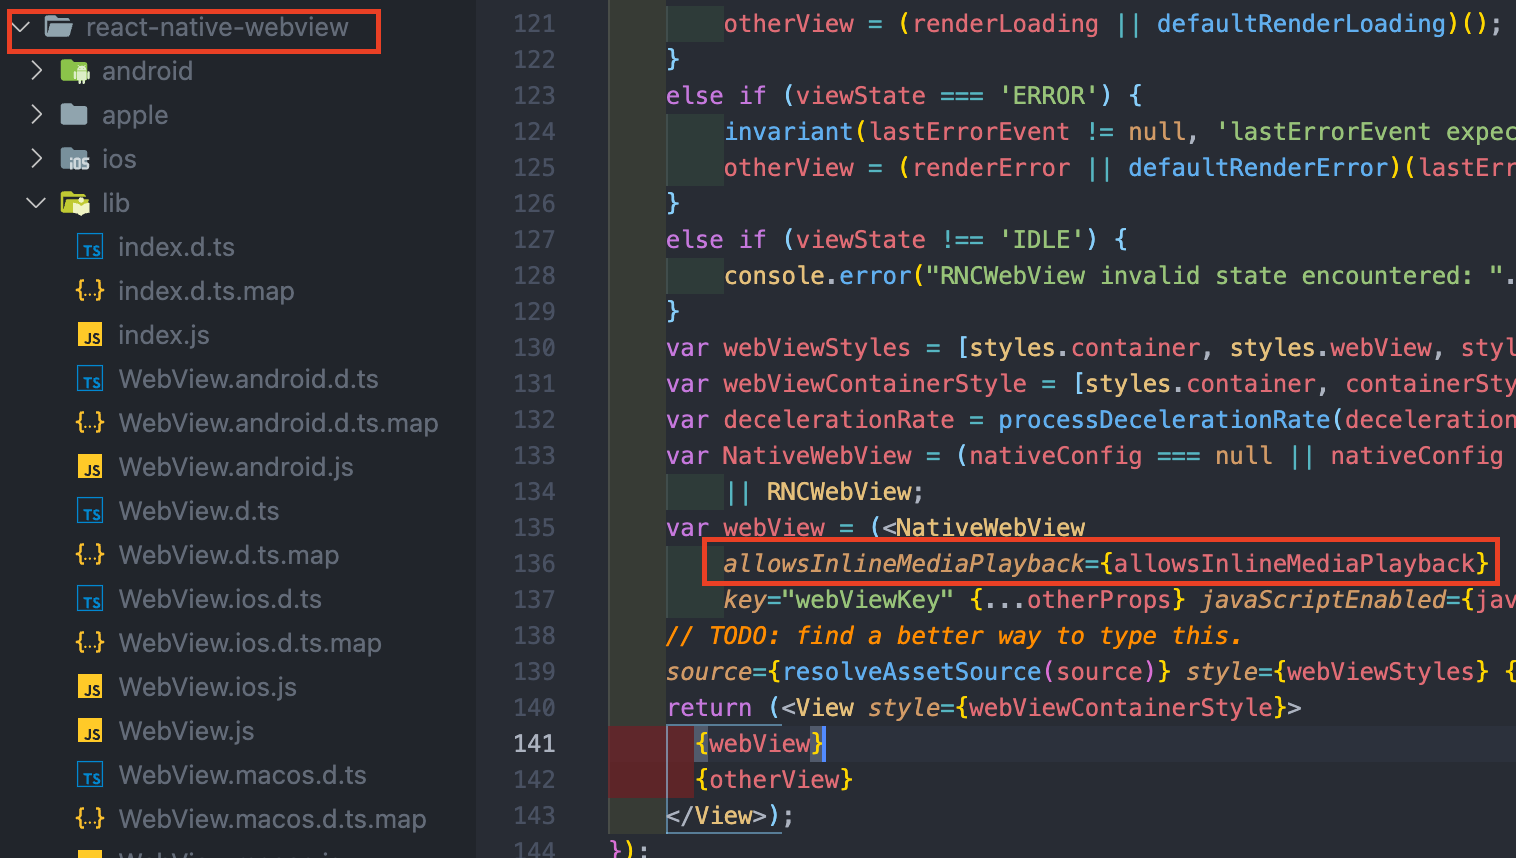Click line number 136 in gutter
1516x858 pixels.
point(534,563)
